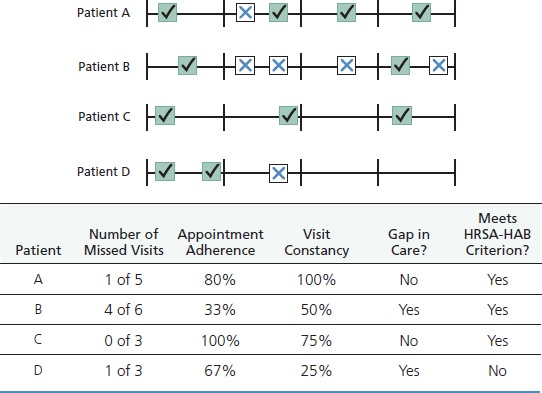Select the 25% visit constancy cell
This screenshot has width=542, height=393.
[x=316, y=371]
